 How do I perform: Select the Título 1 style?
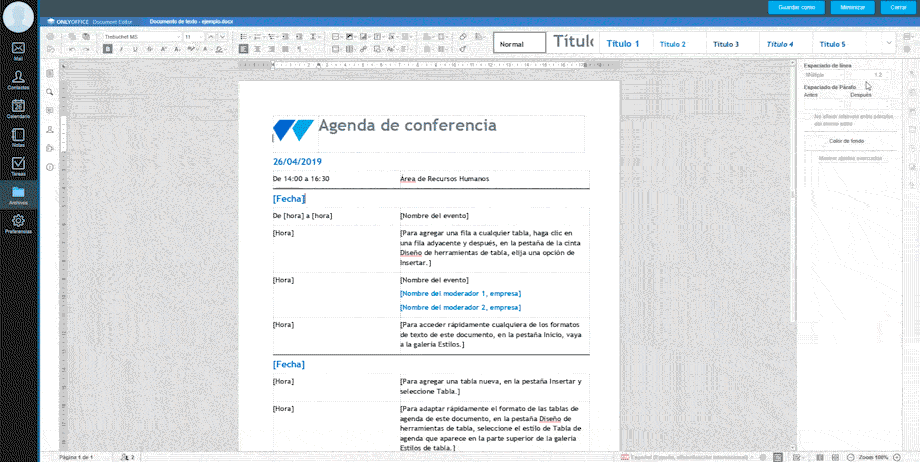[625, 43]
